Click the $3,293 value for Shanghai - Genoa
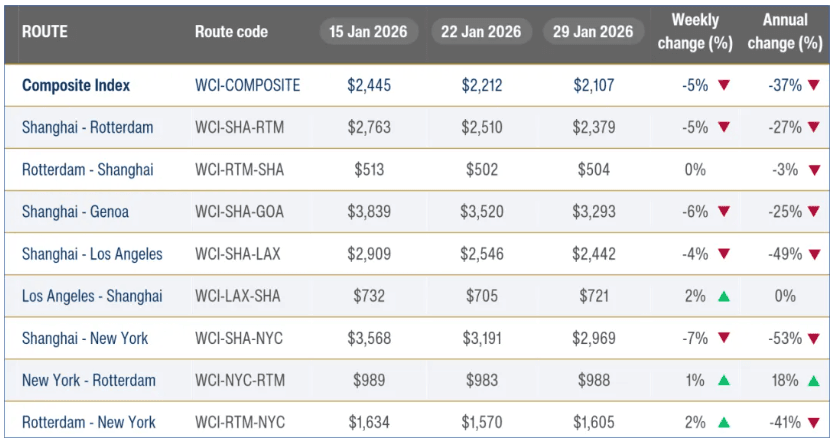837x442 pixels. (x=594, y=212)
